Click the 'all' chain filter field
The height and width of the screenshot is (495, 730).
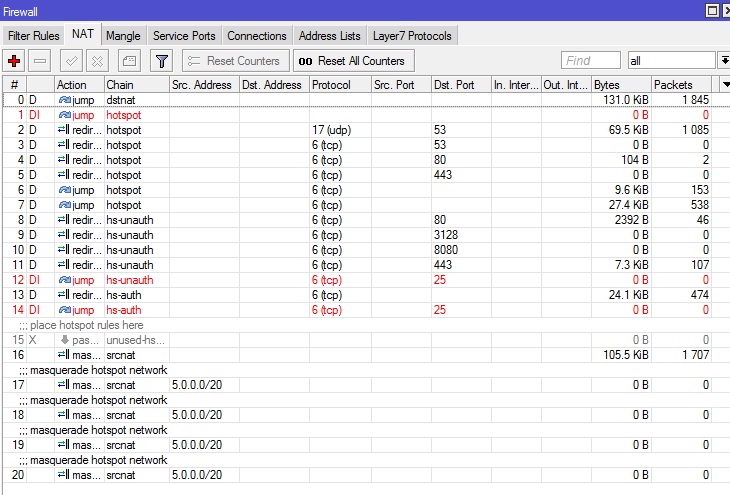pyautogui.click(x=671, y=61)
